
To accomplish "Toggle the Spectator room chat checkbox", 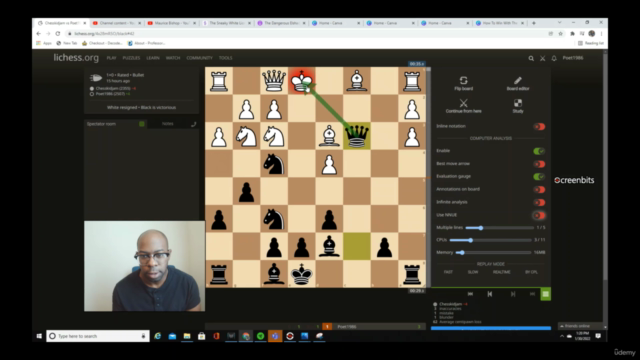I will pos(142,124).
